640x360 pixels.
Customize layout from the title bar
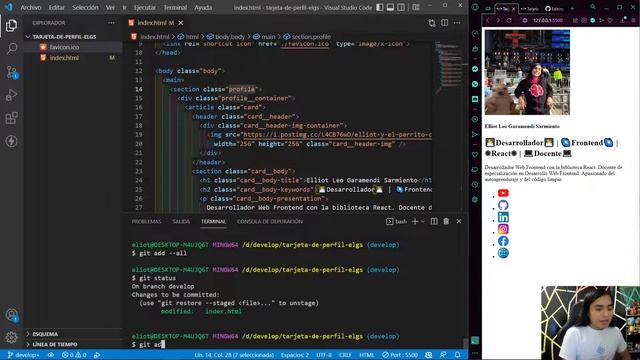(x=416, y=7)
